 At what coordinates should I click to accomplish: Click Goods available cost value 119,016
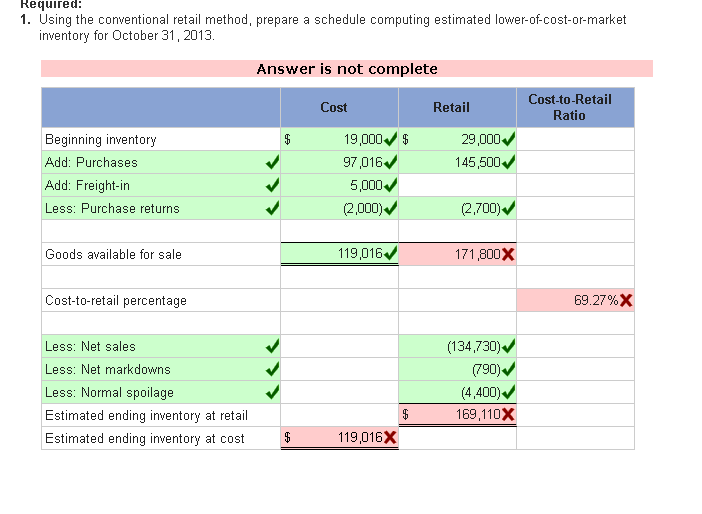coord(360,254)
